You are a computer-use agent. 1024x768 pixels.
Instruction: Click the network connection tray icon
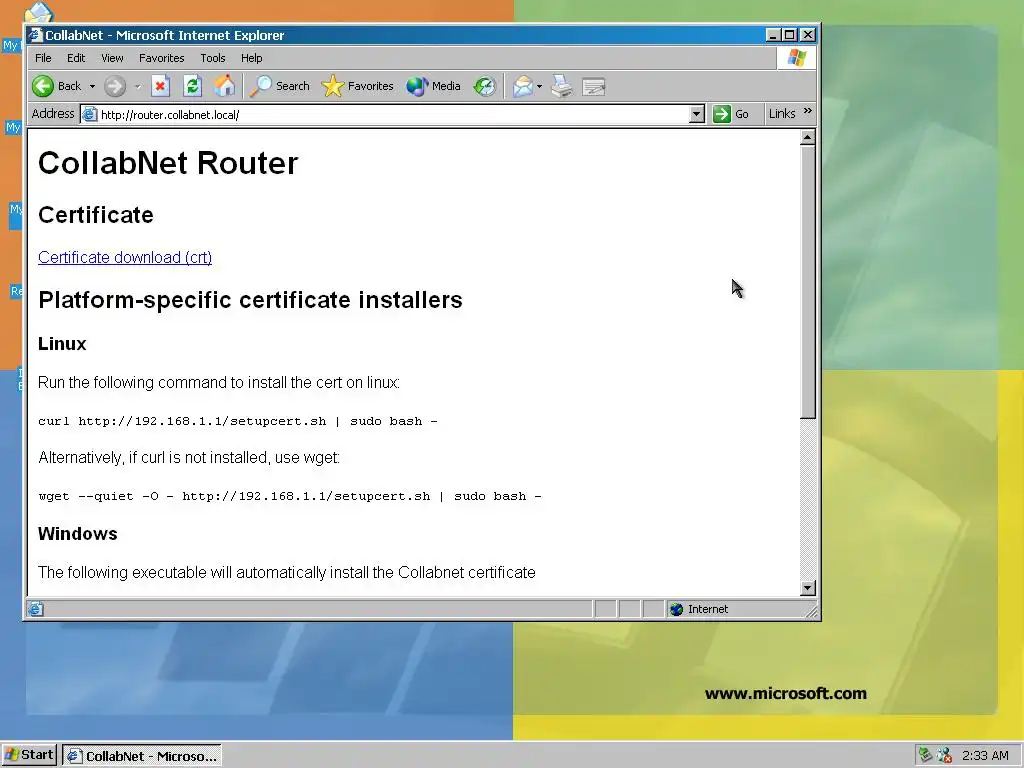pyautogui.click(x=925, y=756)
